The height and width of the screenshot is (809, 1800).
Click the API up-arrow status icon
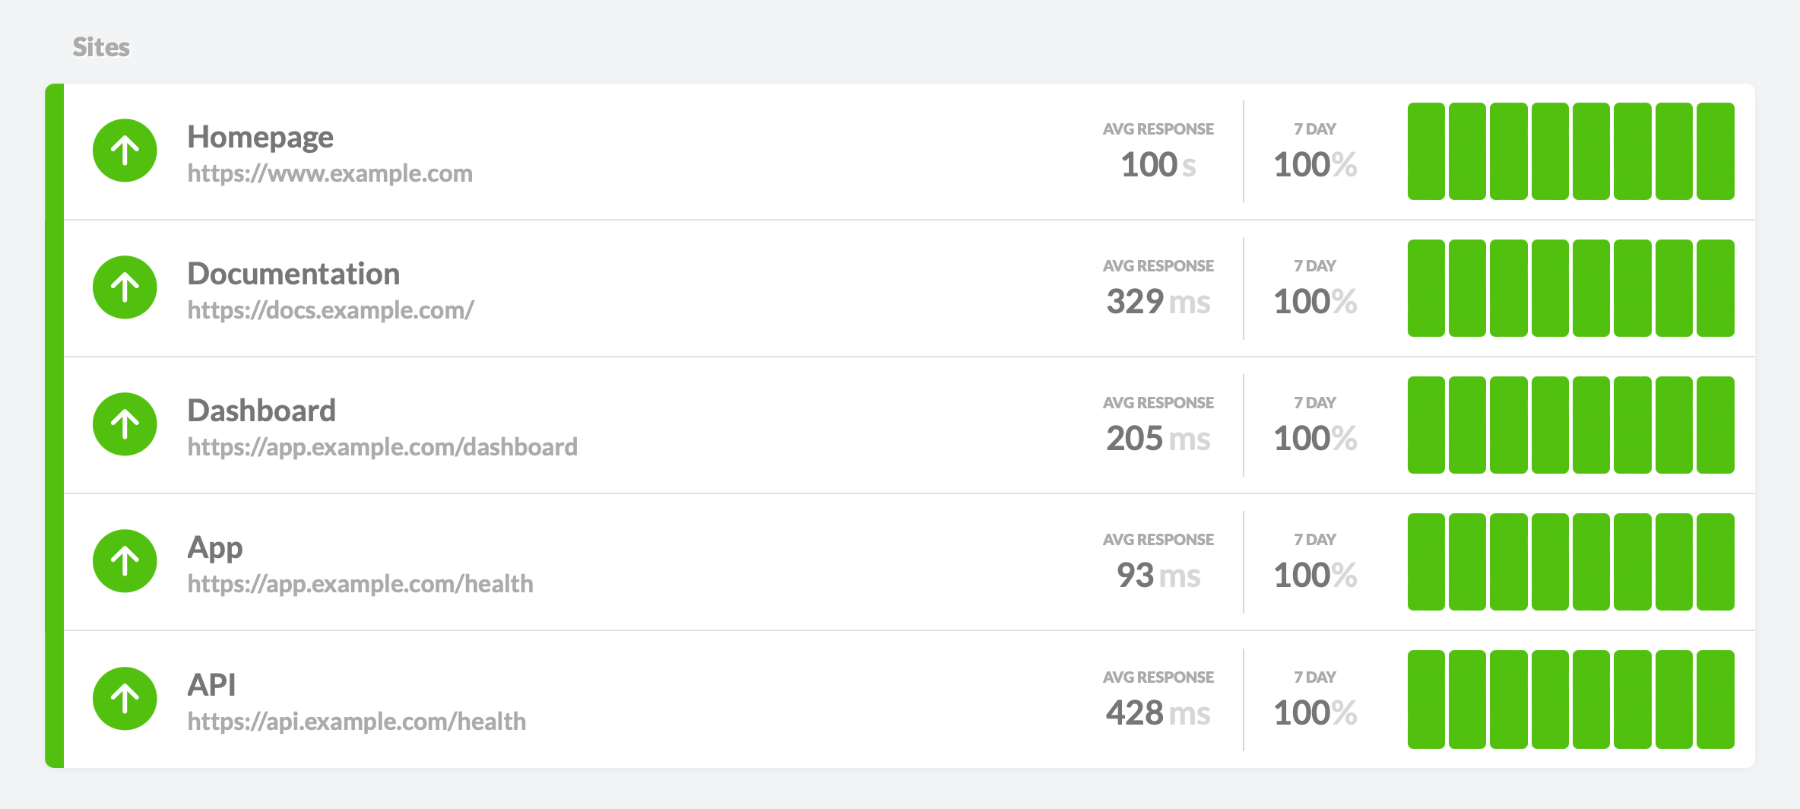[x=125, y=698]
